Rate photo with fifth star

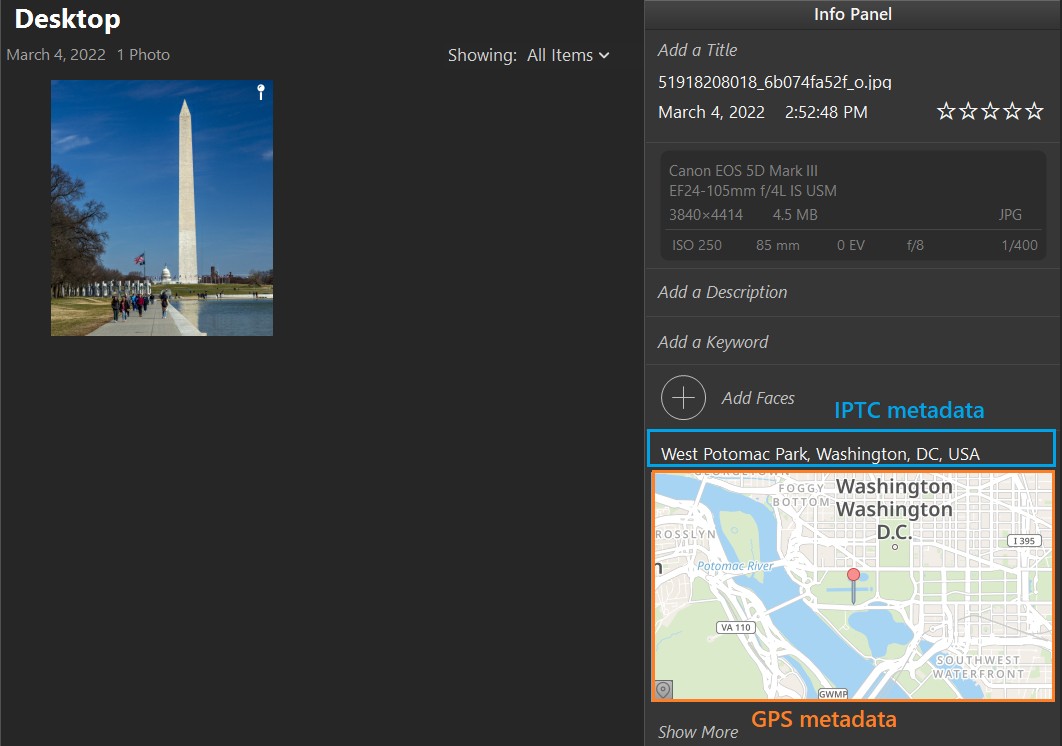tap(1034, 111)
